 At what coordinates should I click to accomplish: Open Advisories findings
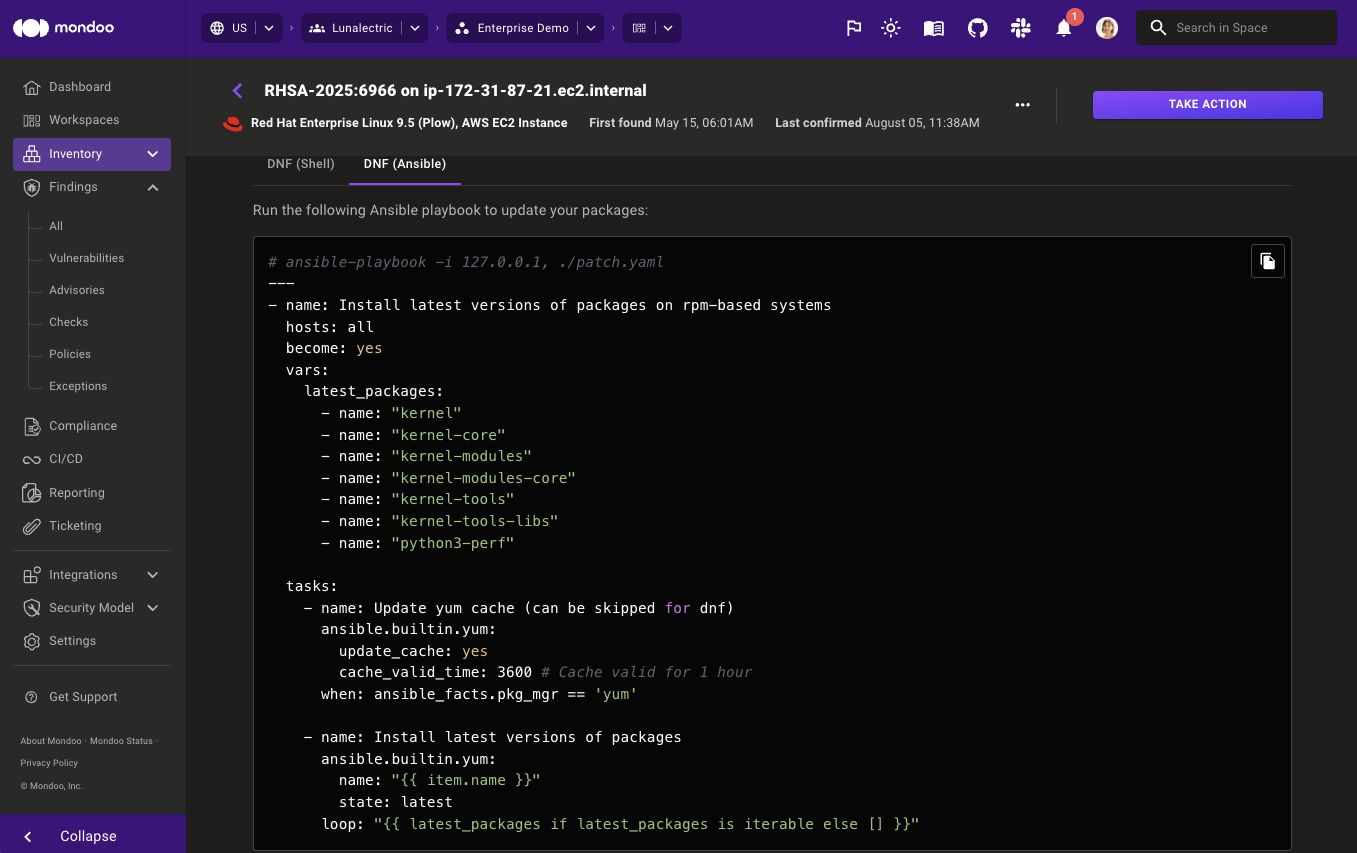click(77, 290)
